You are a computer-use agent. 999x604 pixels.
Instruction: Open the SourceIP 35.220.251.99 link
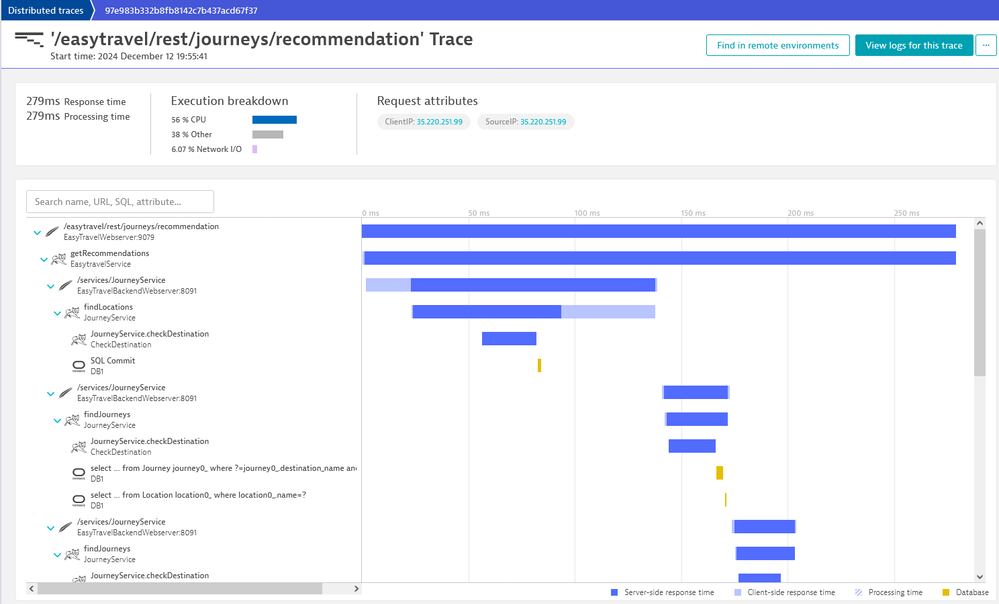(543, 122)
